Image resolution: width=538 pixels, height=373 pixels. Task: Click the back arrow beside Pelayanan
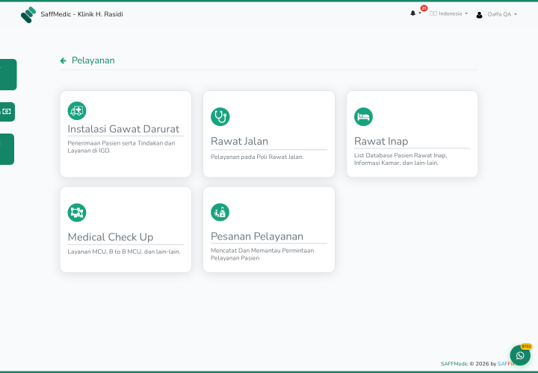point(63,61)
